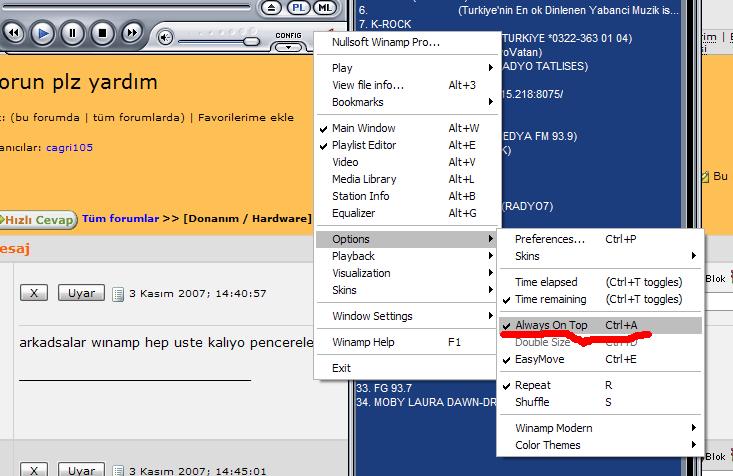Click Winamp next track button
Screen dimensions: 733x476
coord(132,33)
